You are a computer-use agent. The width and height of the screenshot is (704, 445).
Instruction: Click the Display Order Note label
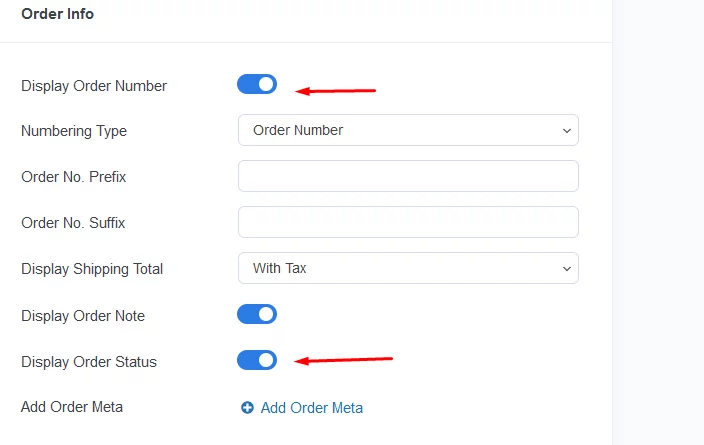pyautogui.click(x=83, y=316)
